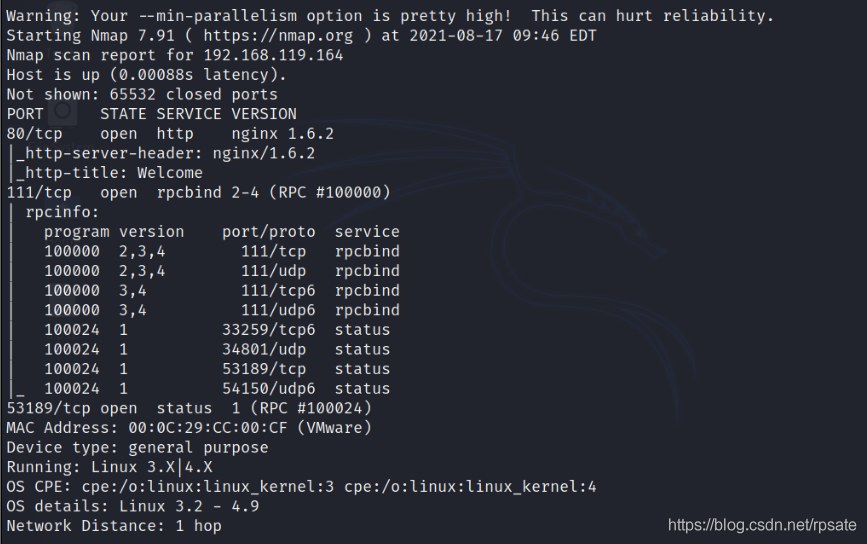This screenshot has height=544, width=867.
Task: Click the IP address 192.168.119.164
Action: pos(273,55)
